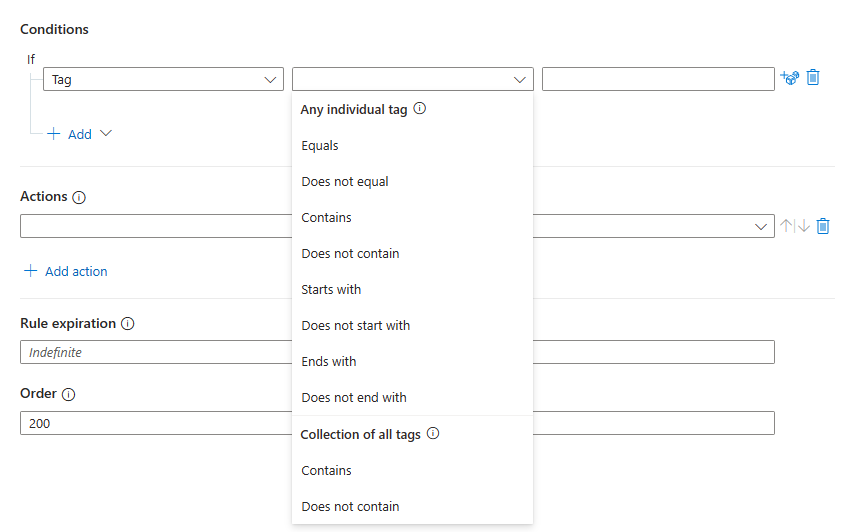Delete the Tag condition row
855x532 pixels.
click(813, 78)
